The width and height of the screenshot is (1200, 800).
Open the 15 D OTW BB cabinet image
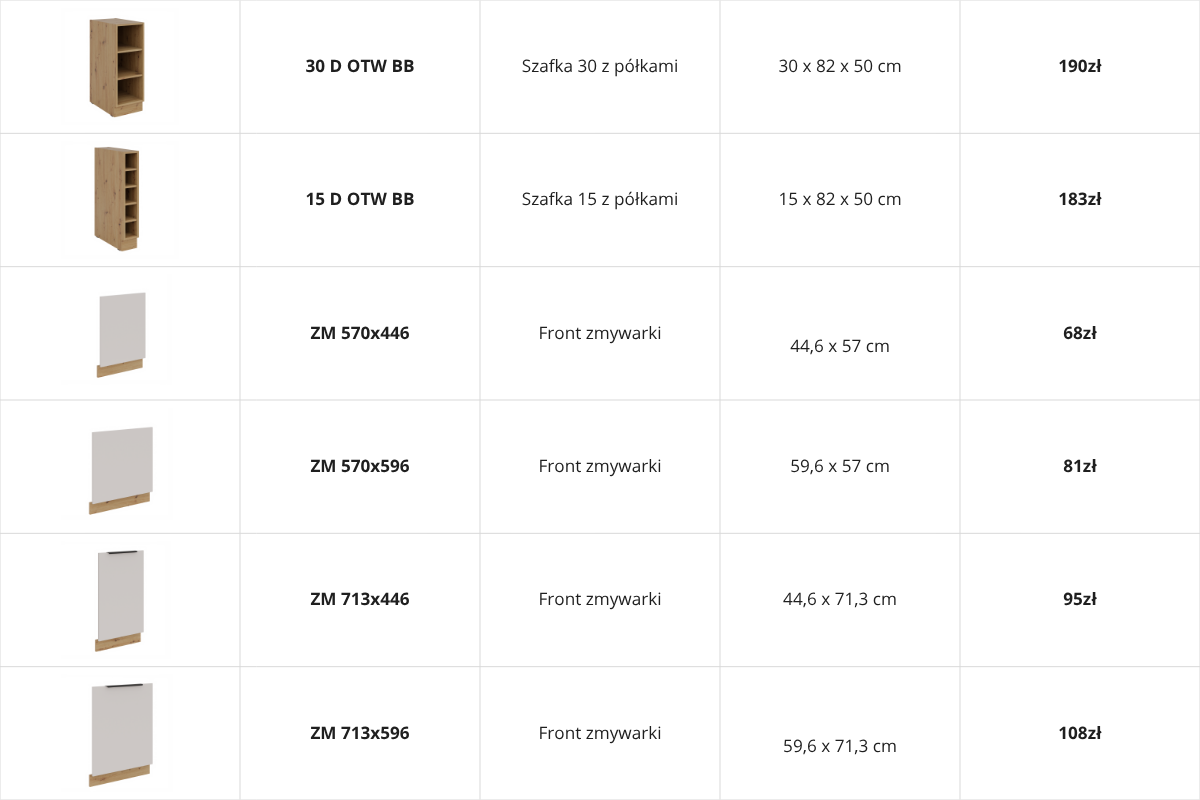pos(119,199)
